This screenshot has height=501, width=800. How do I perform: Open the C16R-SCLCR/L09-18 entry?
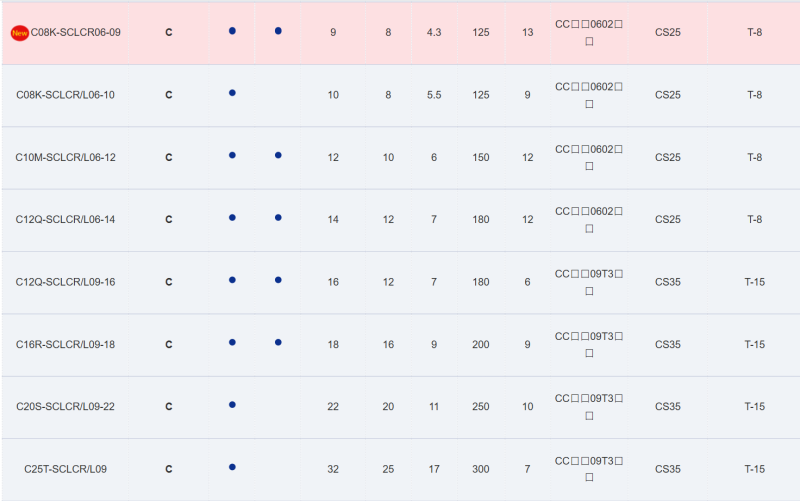(x=65, y=345)
